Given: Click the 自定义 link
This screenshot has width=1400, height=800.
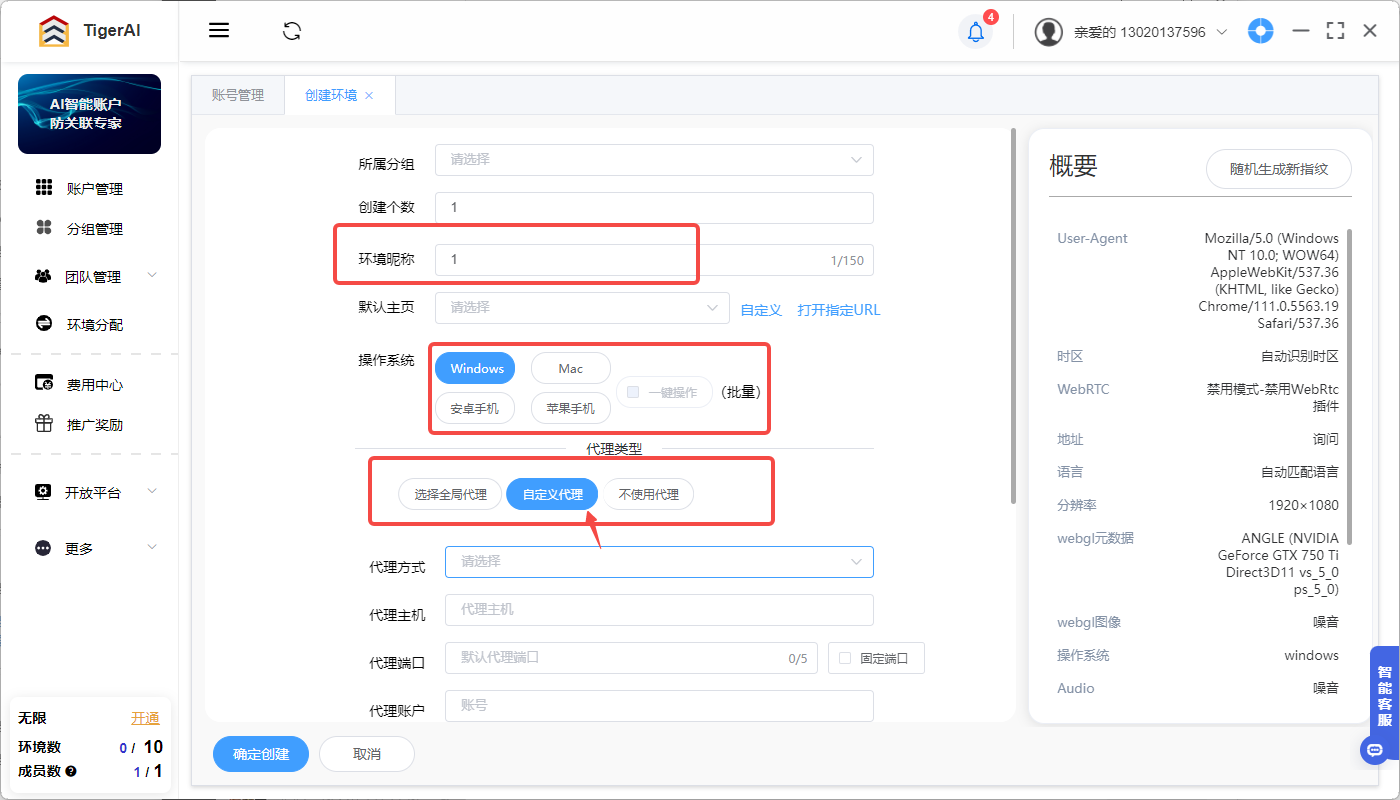Looking at the screenshot, I should (761, 310).
